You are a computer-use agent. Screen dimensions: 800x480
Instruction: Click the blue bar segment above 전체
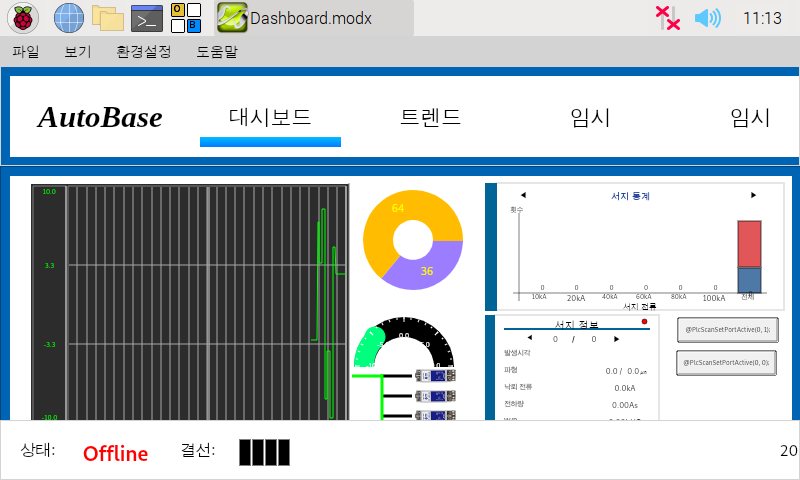pos(749,280)
